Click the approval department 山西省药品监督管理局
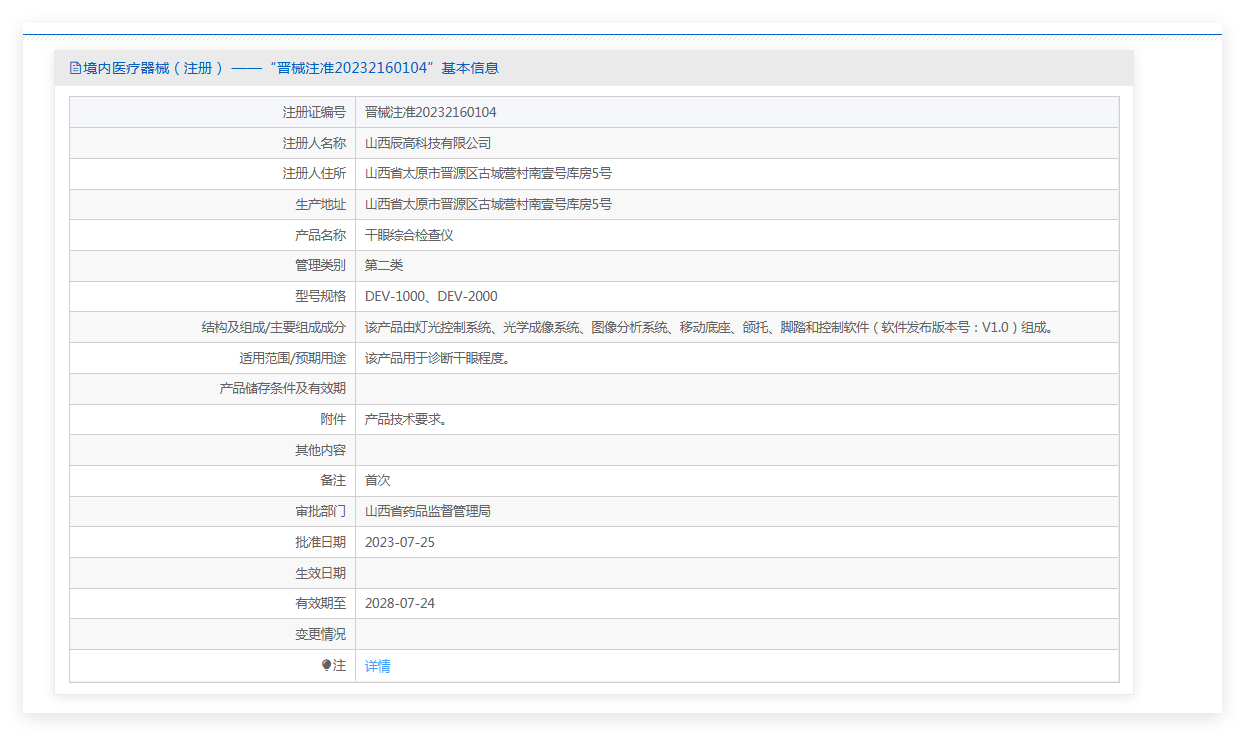 [x=428, y=512]
